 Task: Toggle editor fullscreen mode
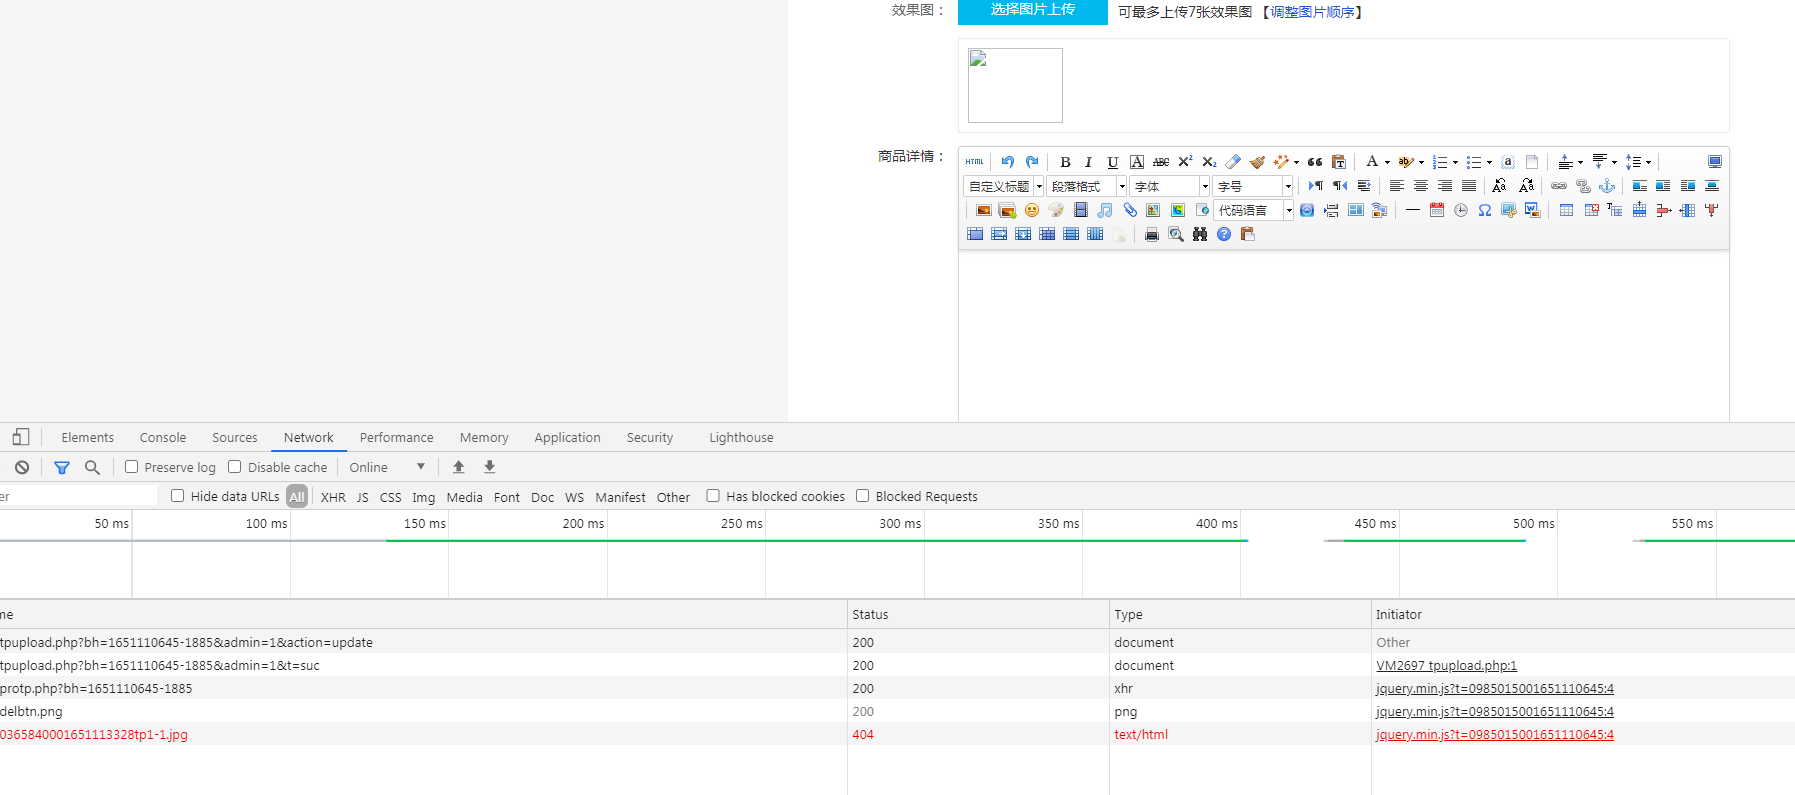(x=1715, y=162)
